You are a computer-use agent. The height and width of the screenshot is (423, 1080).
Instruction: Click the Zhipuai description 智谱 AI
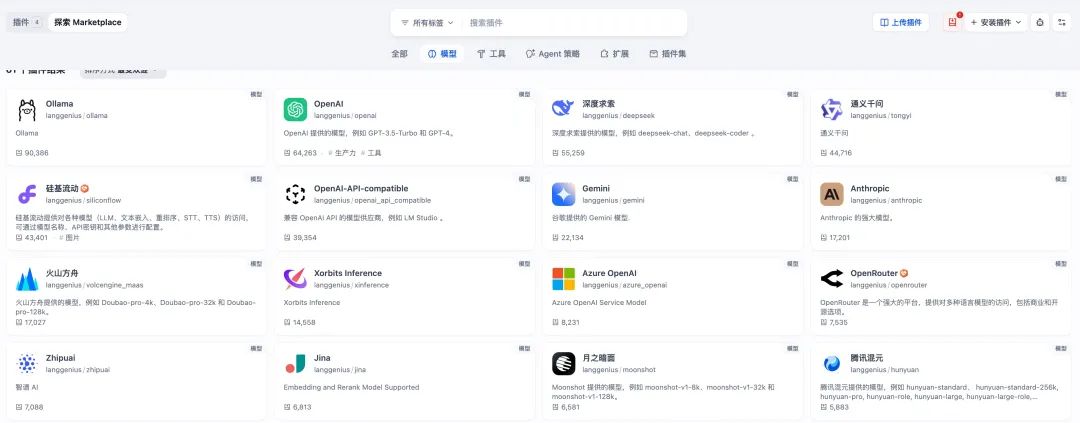click(x=29, y=387)
